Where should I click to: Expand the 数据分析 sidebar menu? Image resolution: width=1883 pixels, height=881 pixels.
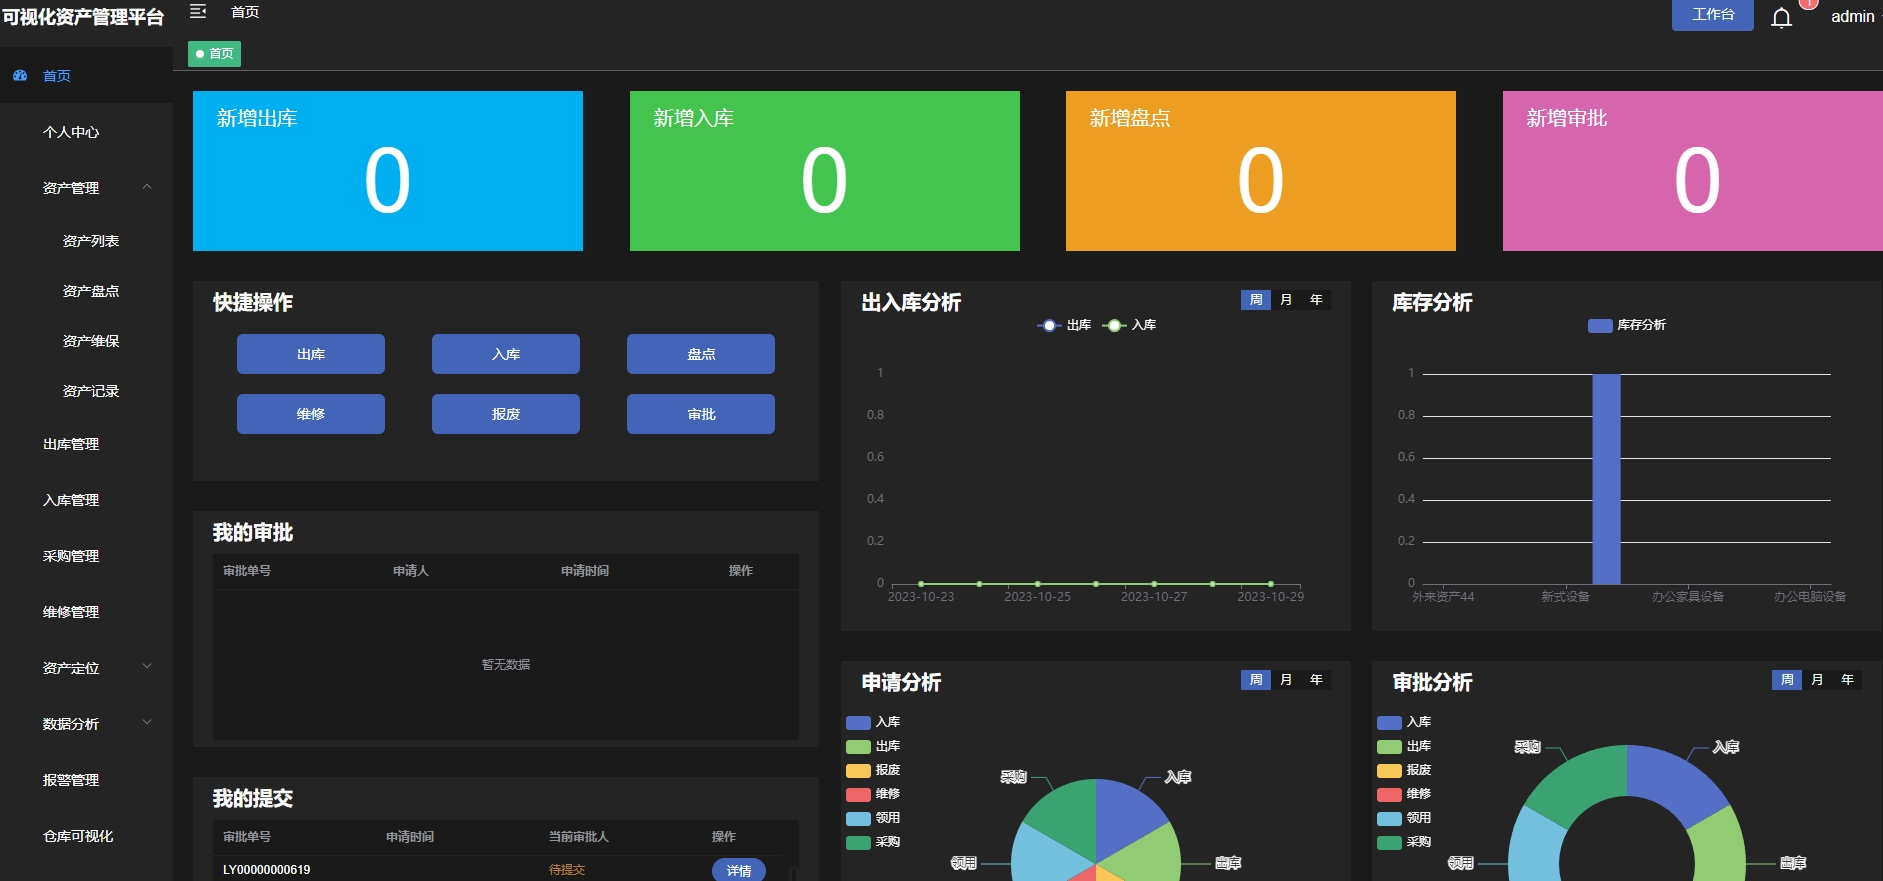point(147,722)
